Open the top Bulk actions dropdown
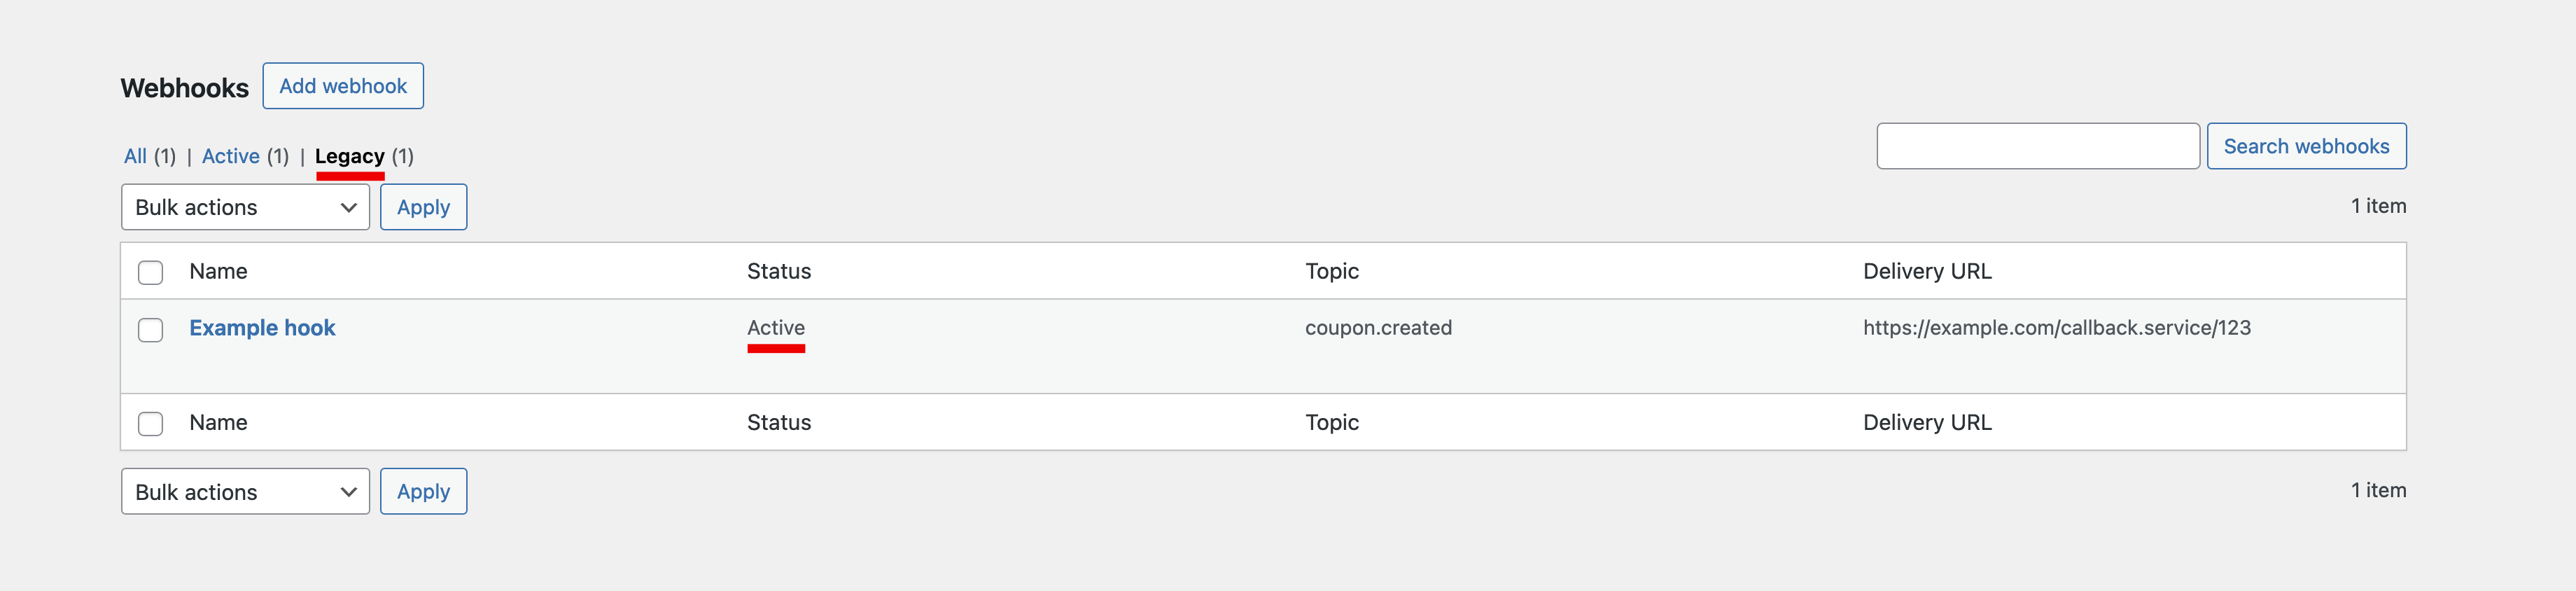The height and width of the screenshot is (591, 2576). tap(244, 207)
